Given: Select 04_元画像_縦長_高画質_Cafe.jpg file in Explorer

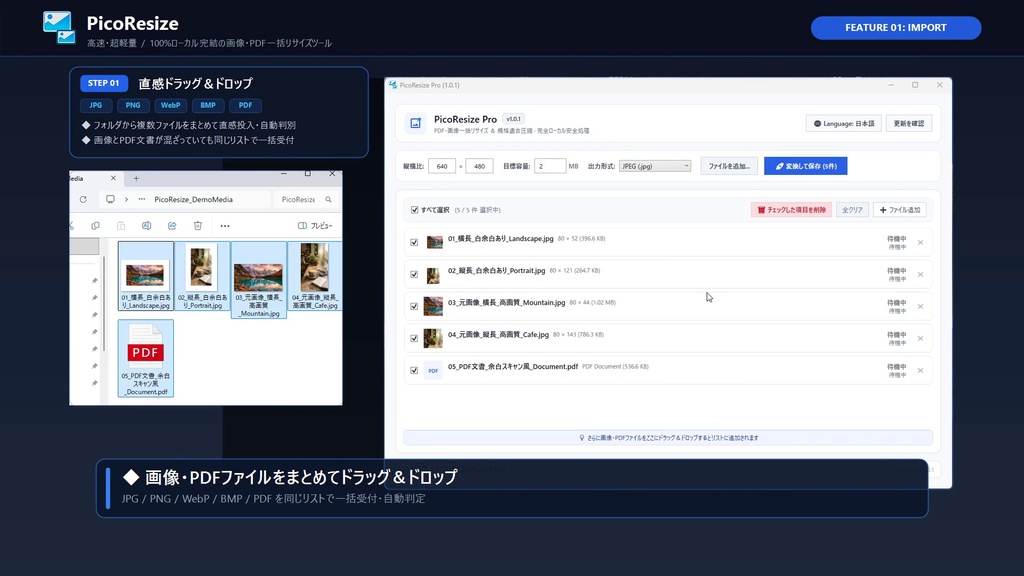Looking at the screenshot, I should click(x=315, y=276).
